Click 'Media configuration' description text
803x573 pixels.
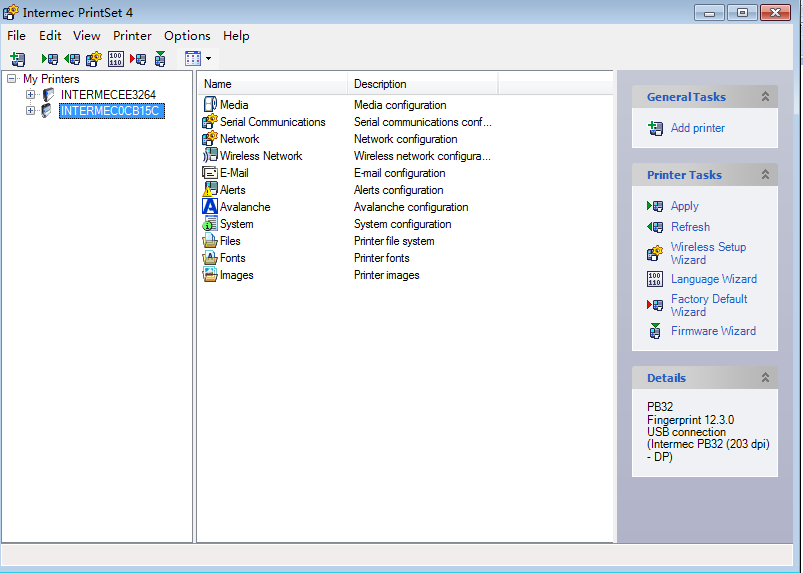pos(400,105)
